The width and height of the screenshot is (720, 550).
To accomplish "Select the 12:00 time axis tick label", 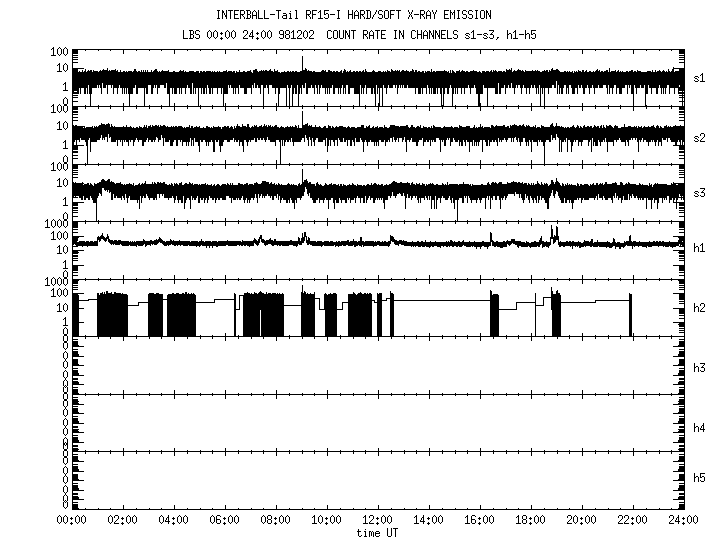I will coord(377,521).
